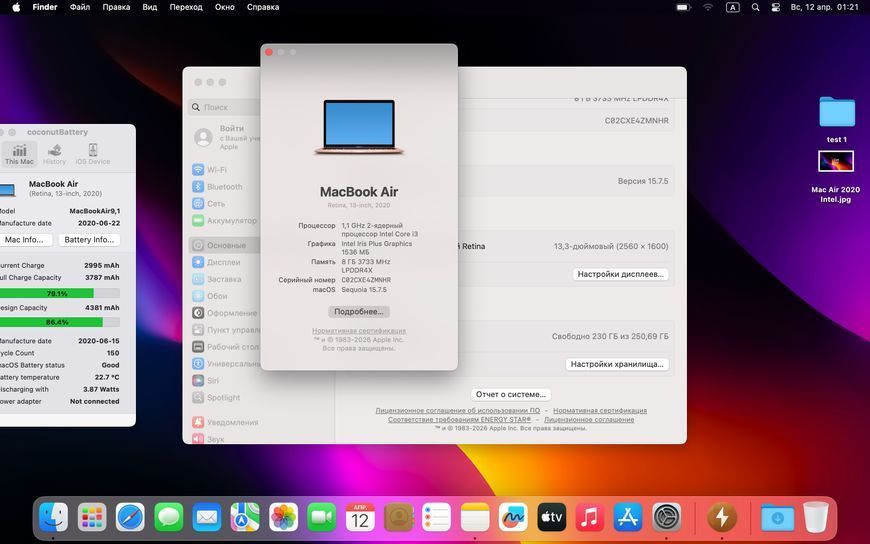Switch to History tab in coconutBattery
Screen dimensions: 870x544
pos(54,154)
